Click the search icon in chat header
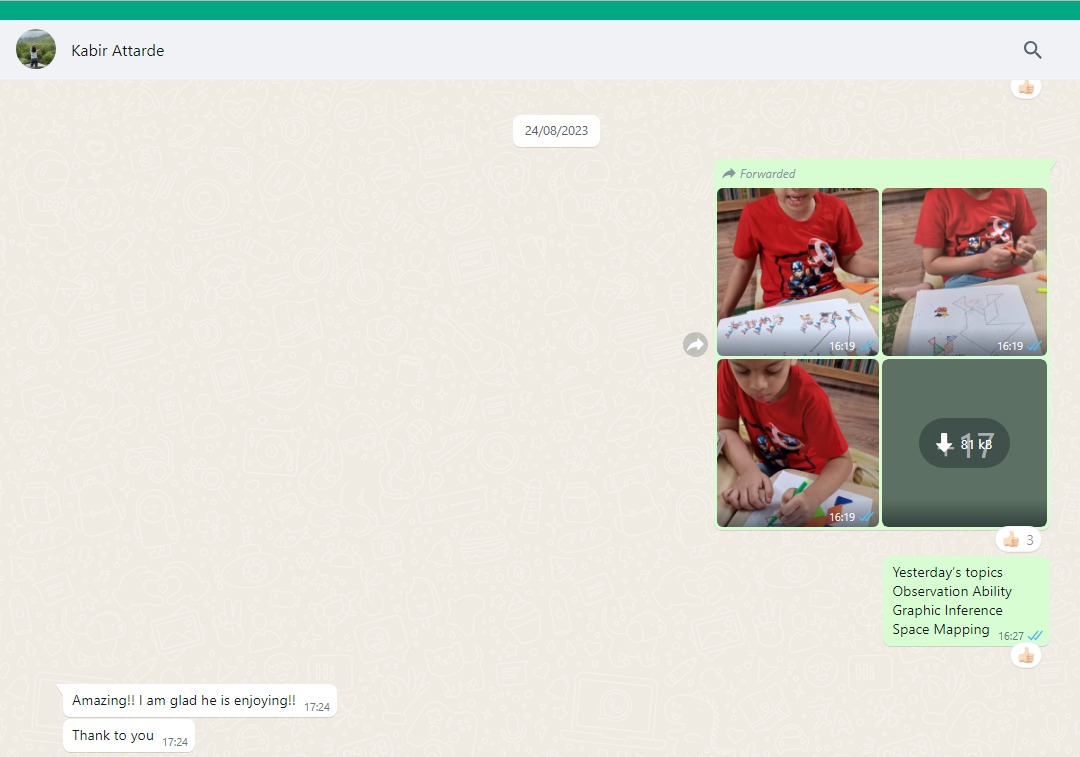Image resolution: width=1080 pixels, height=757 pixels. pyautogui.click(x=1032, y=50)
